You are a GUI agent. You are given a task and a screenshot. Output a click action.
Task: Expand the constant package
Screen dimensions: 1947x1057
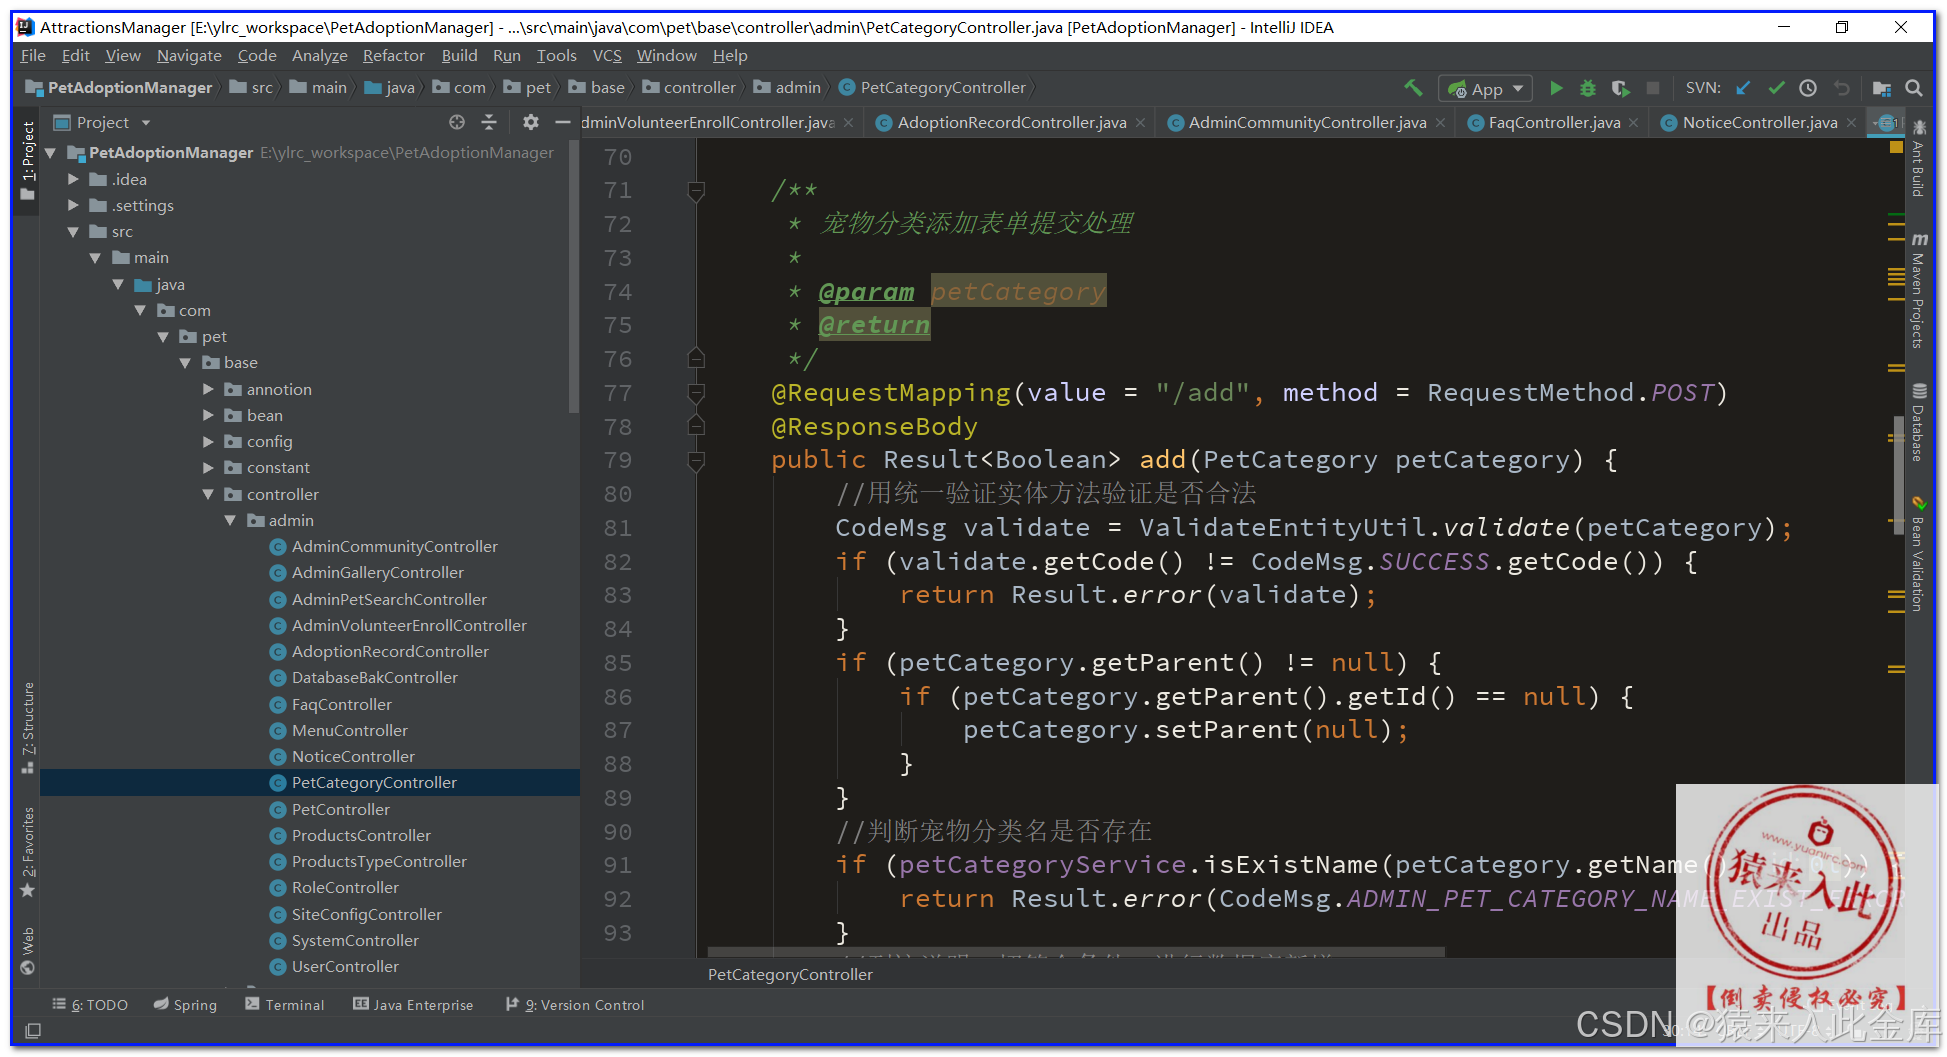coord(208,467)
